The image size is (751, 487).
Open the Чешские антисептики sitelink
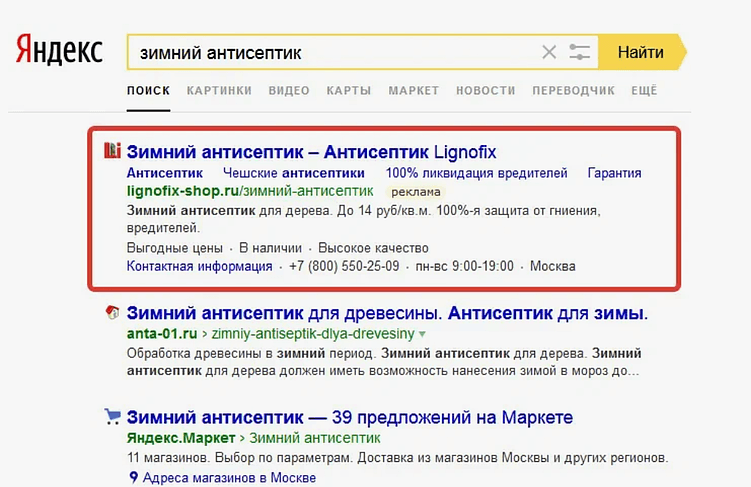[x=294, y=173]
